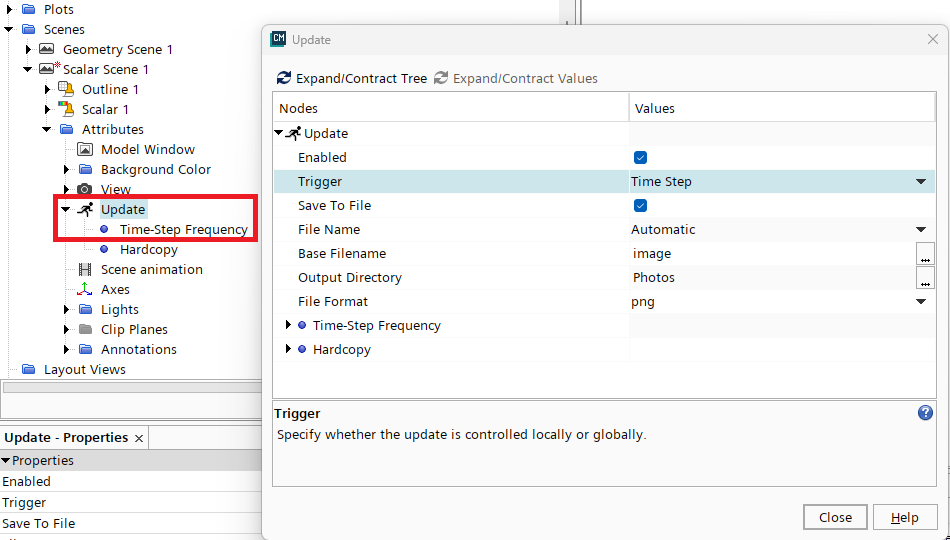Click the Help button
950x540 pixels.
click(904, 517)
